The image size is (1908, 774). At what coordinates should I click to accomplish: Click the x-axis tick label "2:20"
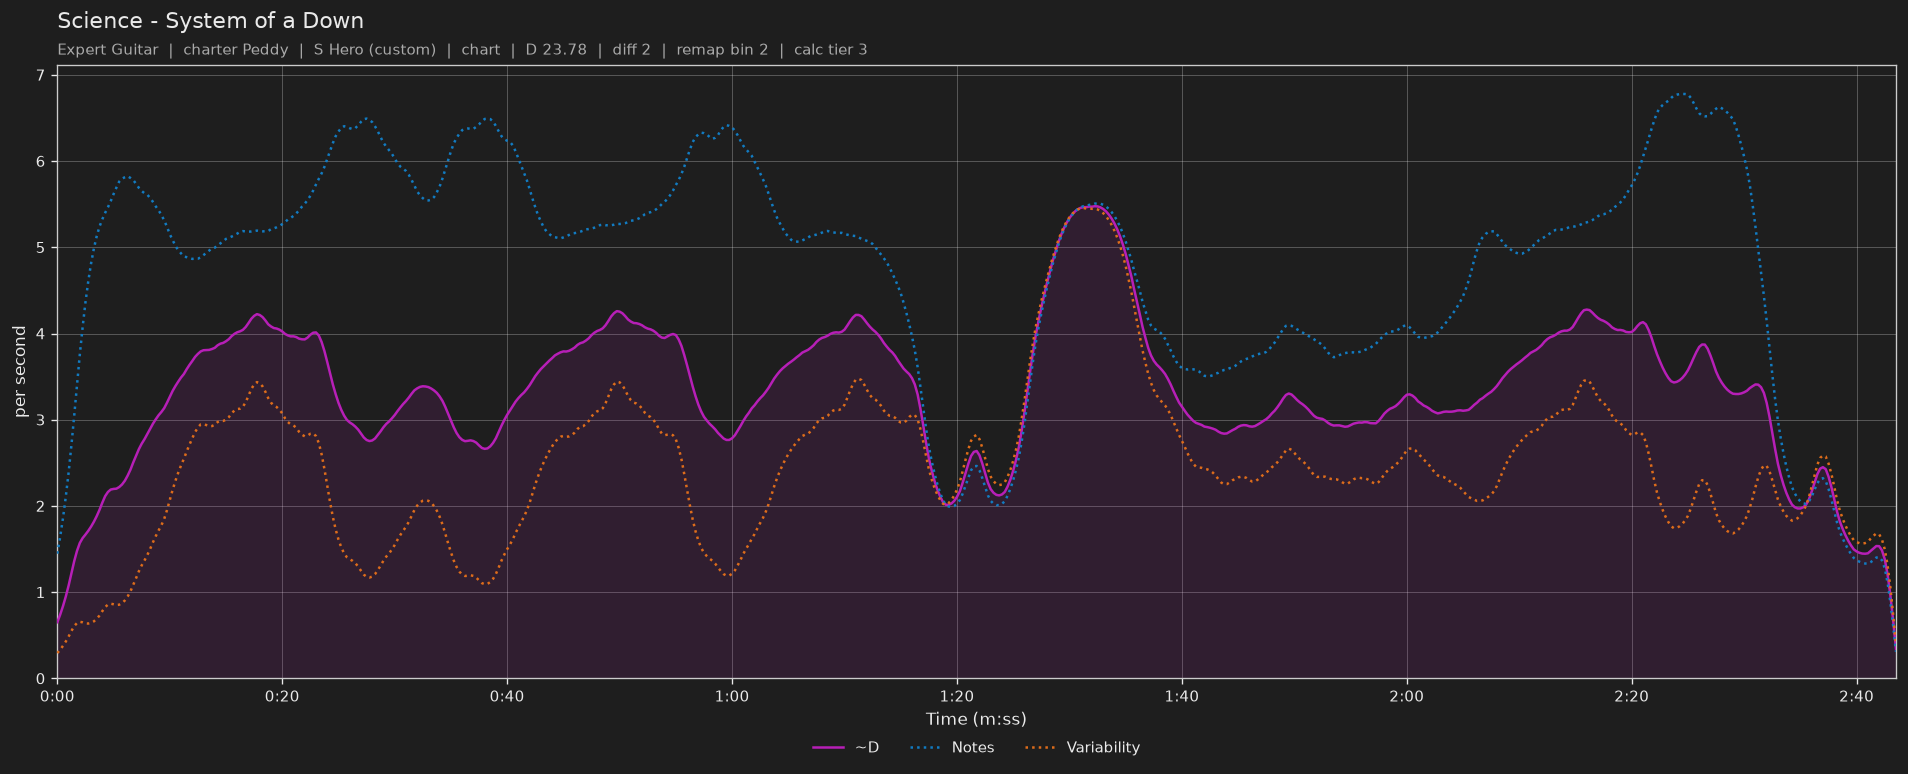(x=1632, y=696)
